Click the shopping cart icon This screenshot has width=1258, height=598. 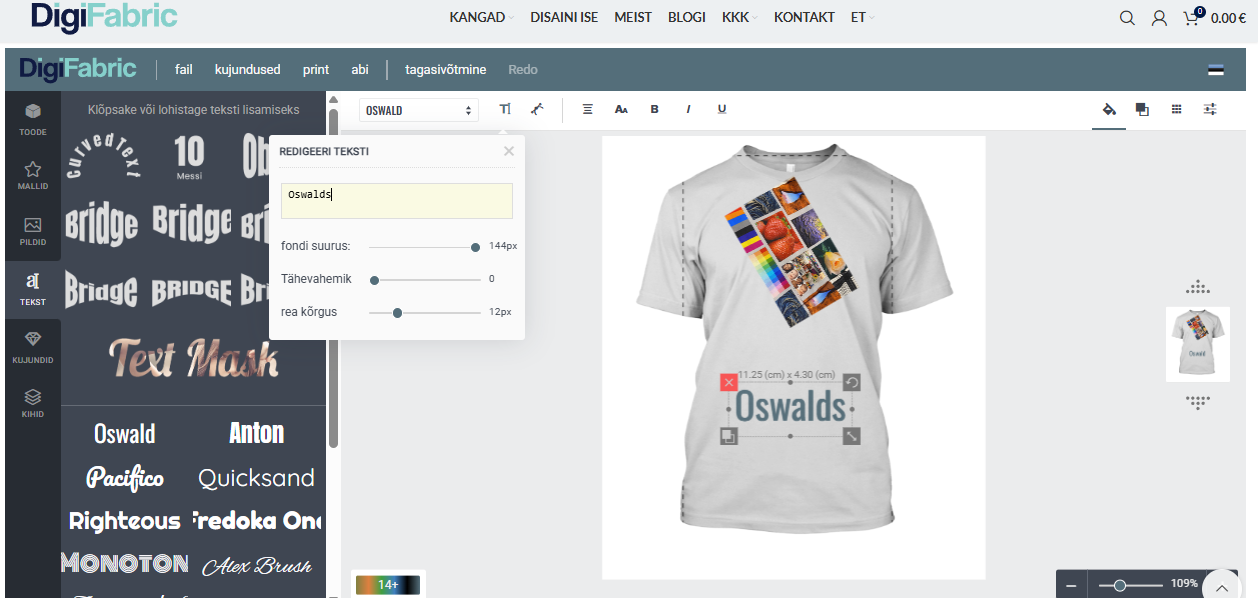pos(1191,18)
